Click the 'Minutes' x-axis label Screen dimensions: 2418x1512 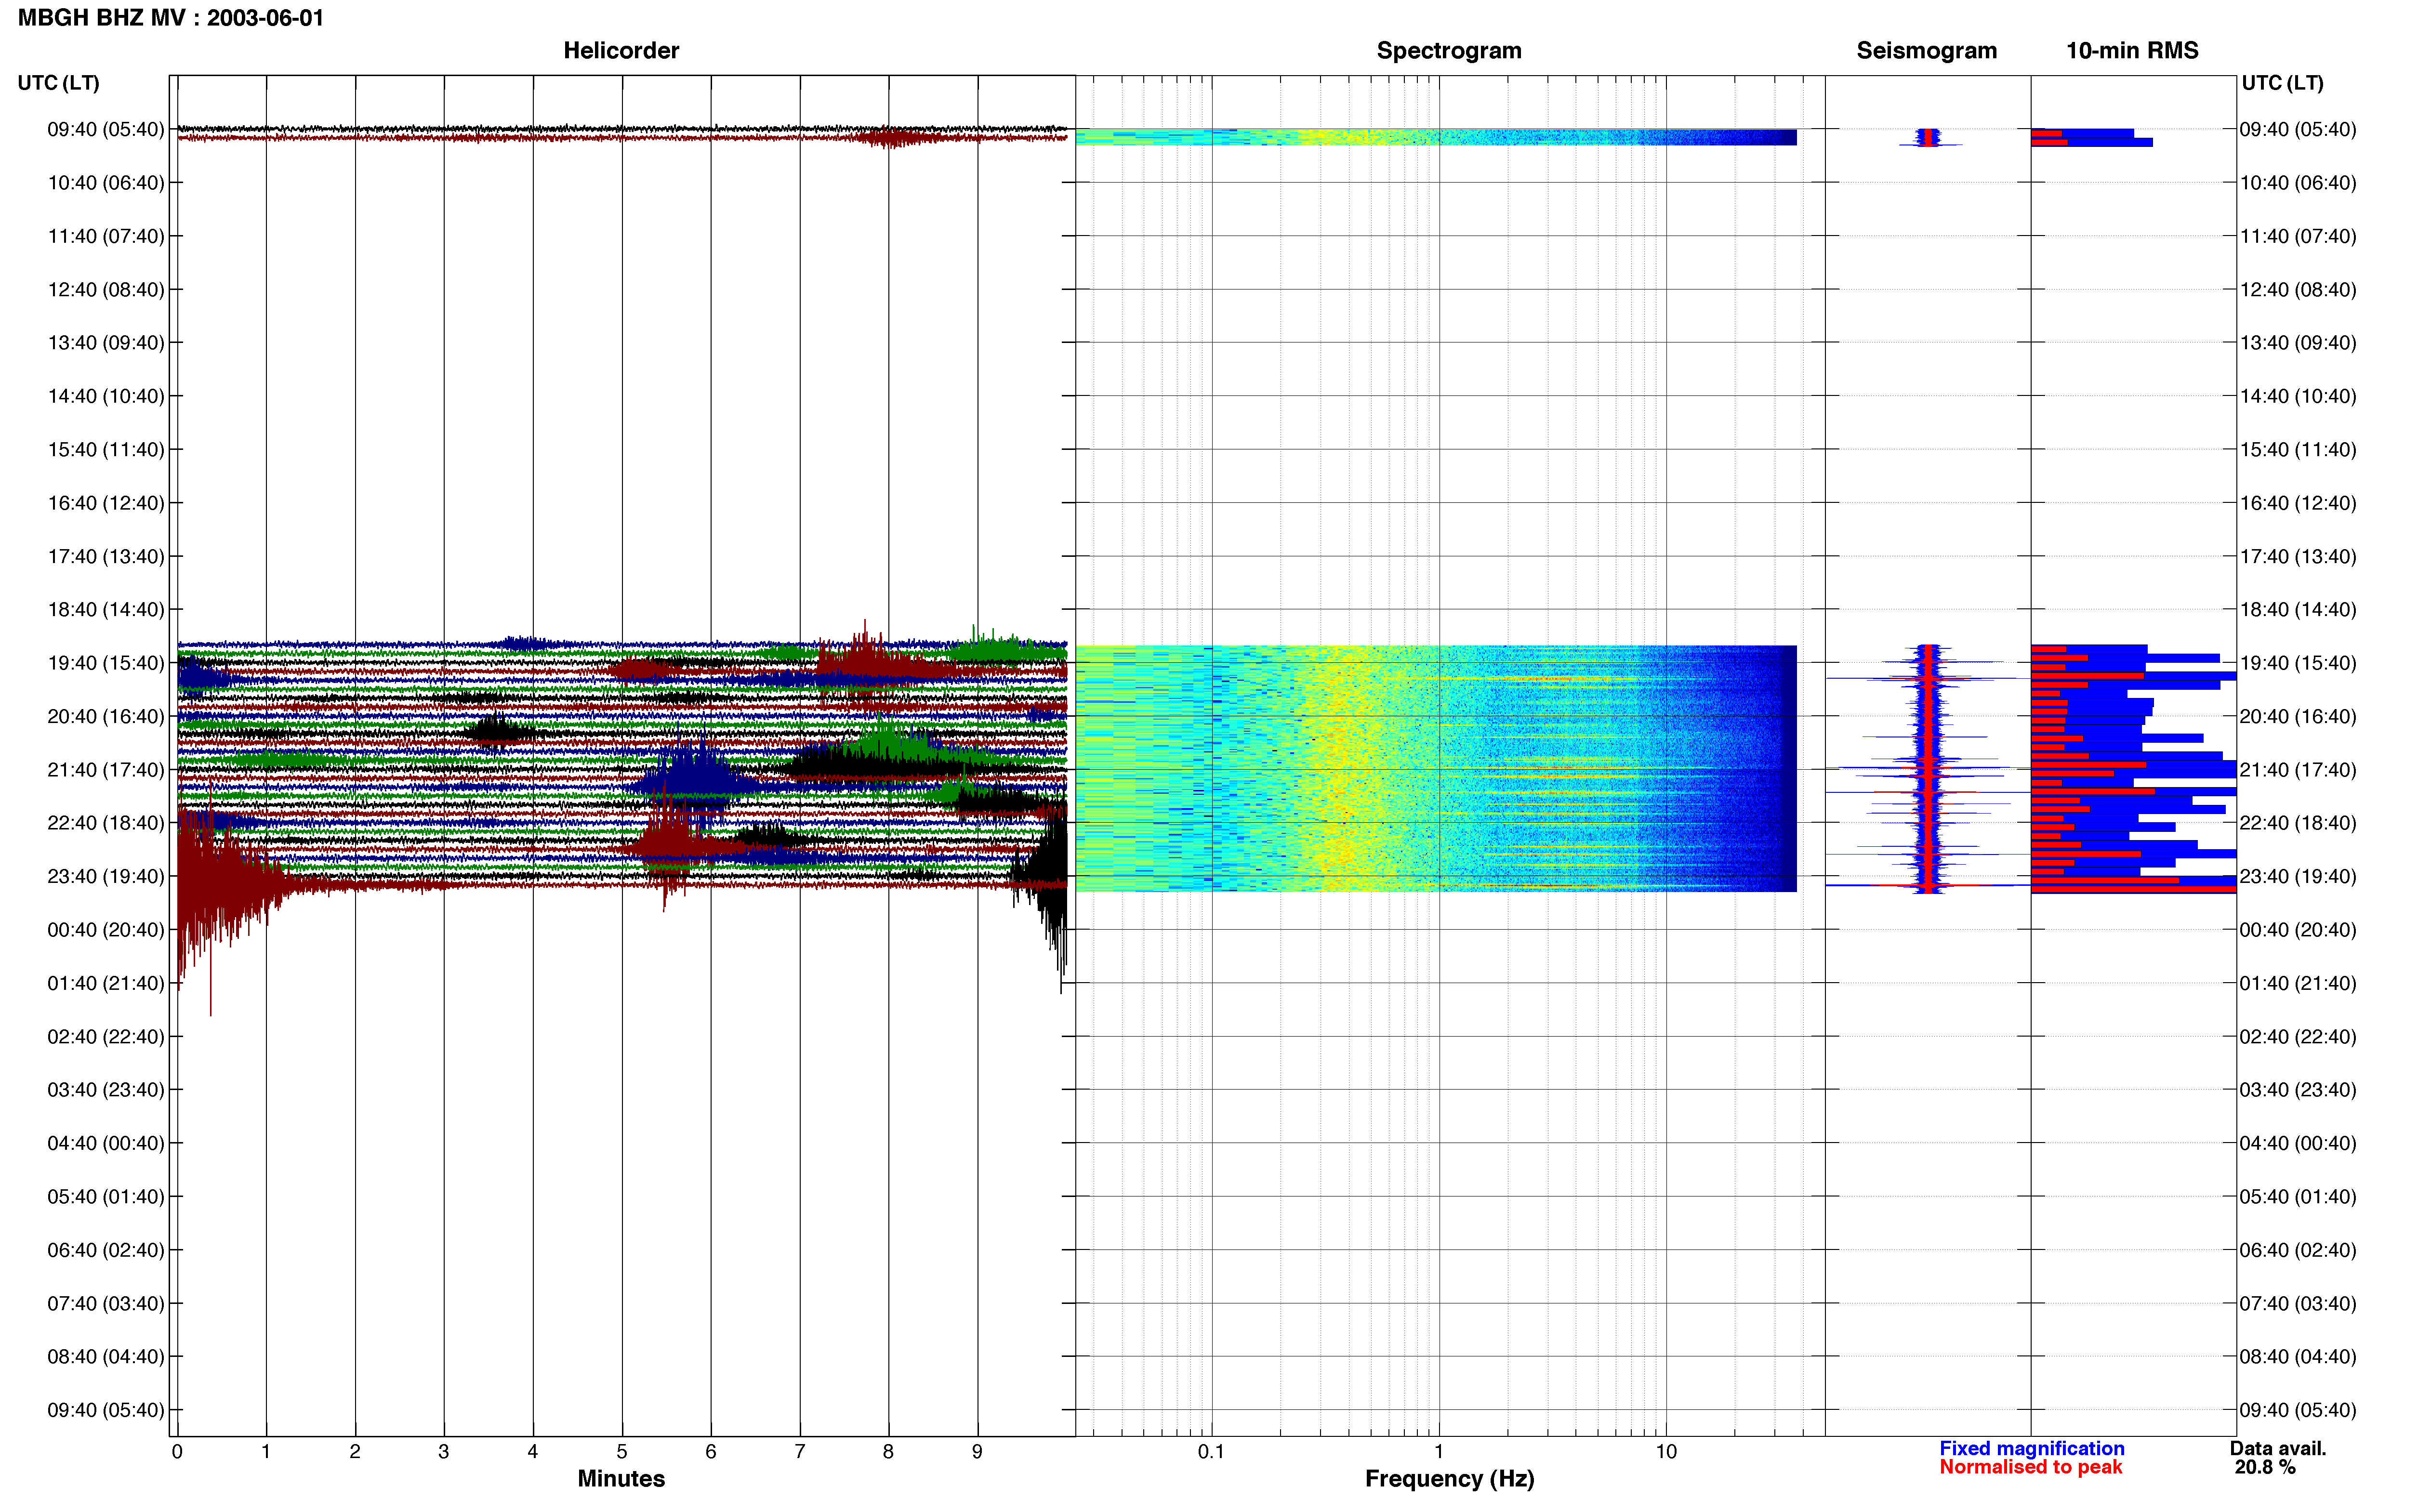click(x=621, y=1478)
